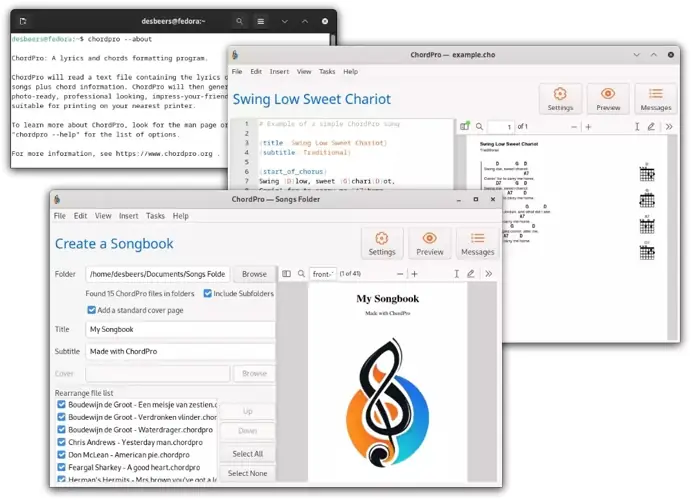The width and height of the screenshot is (691, 500).
Task: Open Insert menu in example.cho window
Action: click(279, 72)
